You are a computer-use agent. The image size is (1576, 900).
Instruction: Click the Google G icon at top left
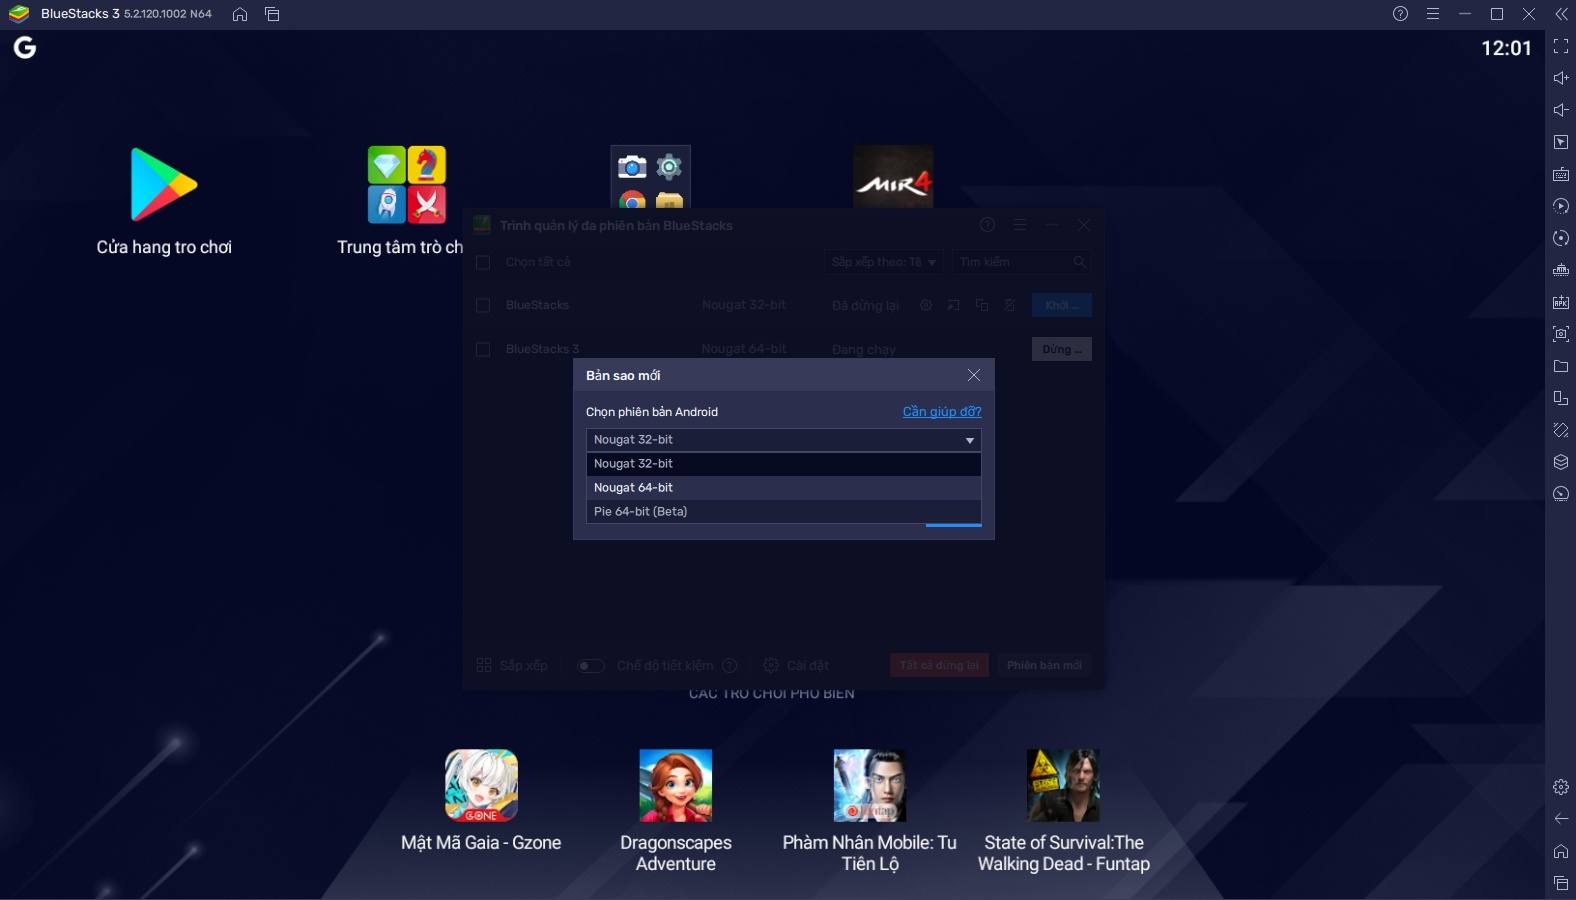(25, 47)
